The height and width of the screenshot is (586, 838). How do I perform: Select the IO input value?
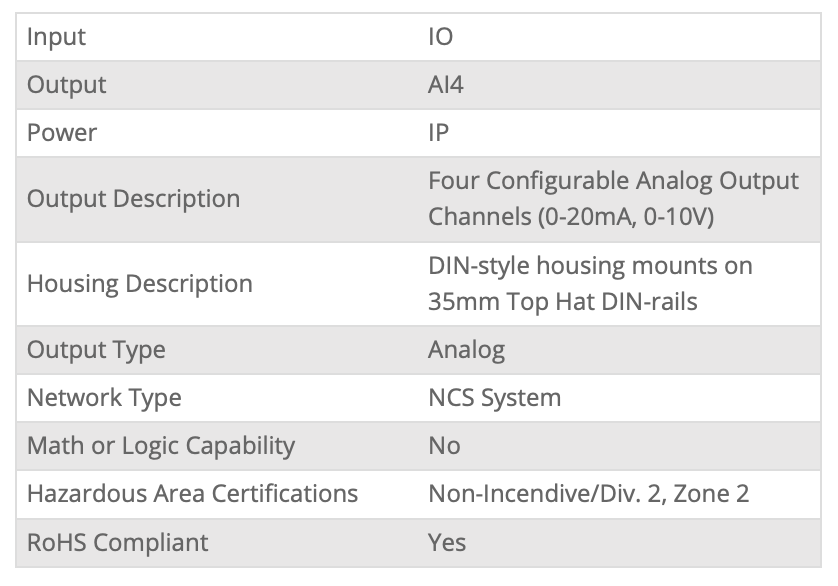click(440, 37)
